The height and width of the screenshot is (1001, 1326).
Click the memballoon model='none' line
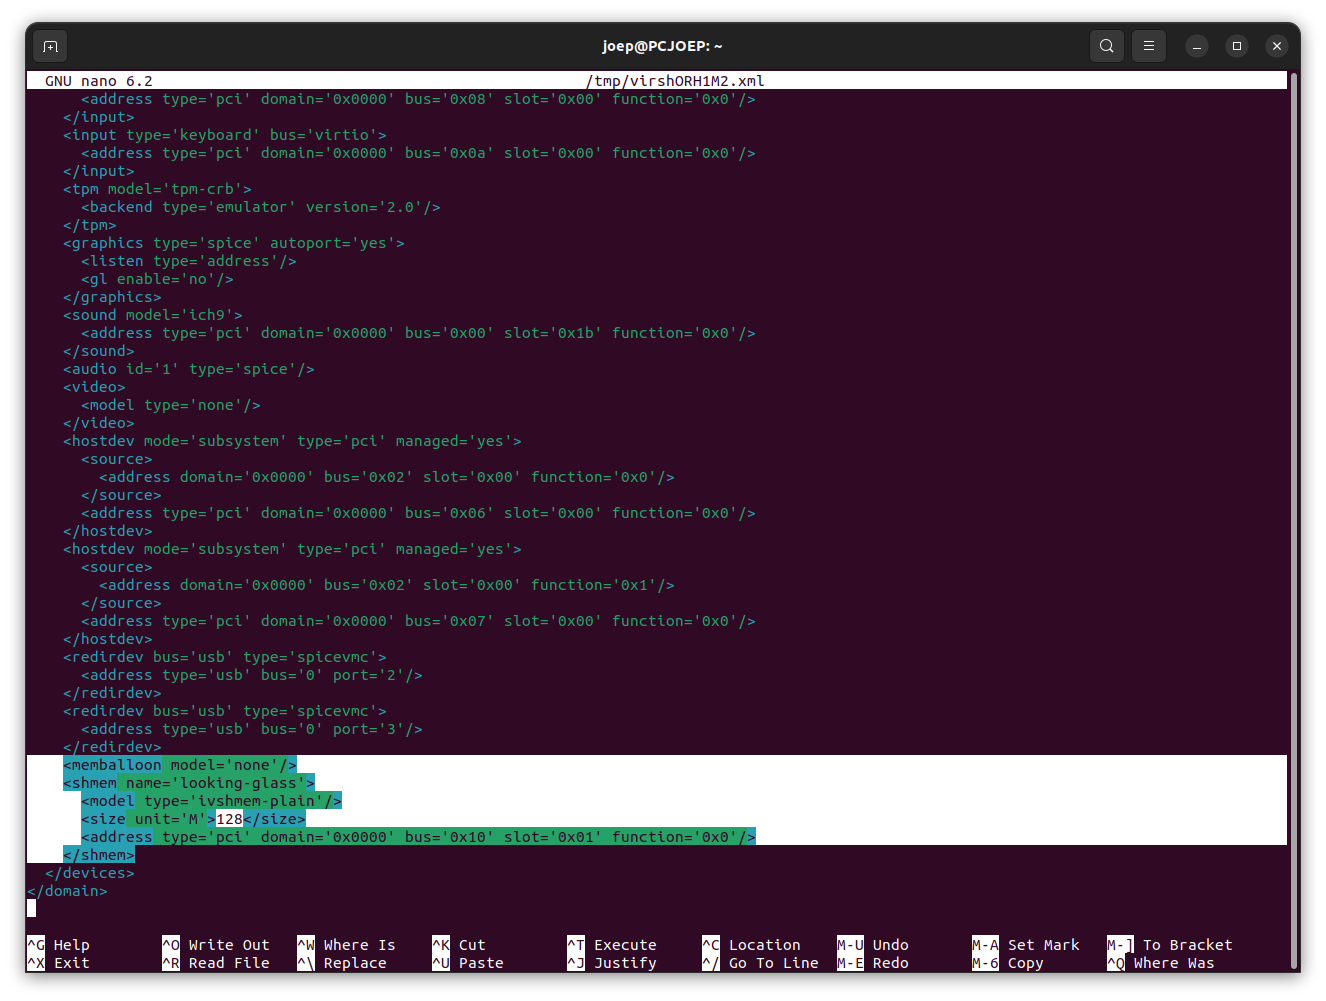180,765
